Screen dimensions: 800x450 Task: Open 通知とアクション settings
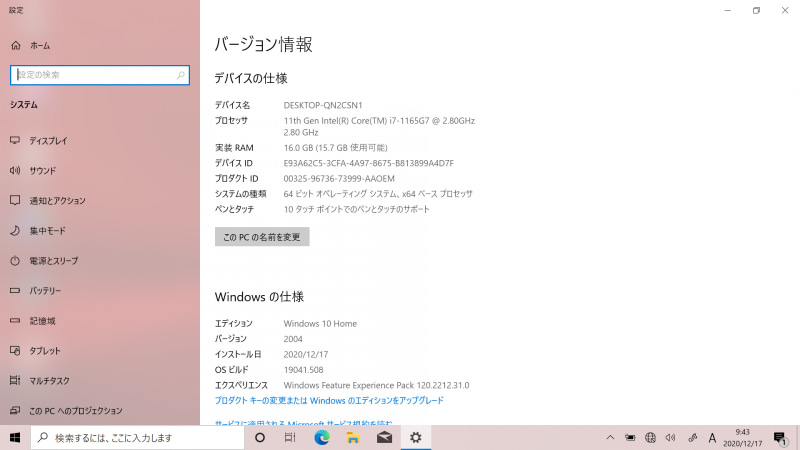click(48, 201)
